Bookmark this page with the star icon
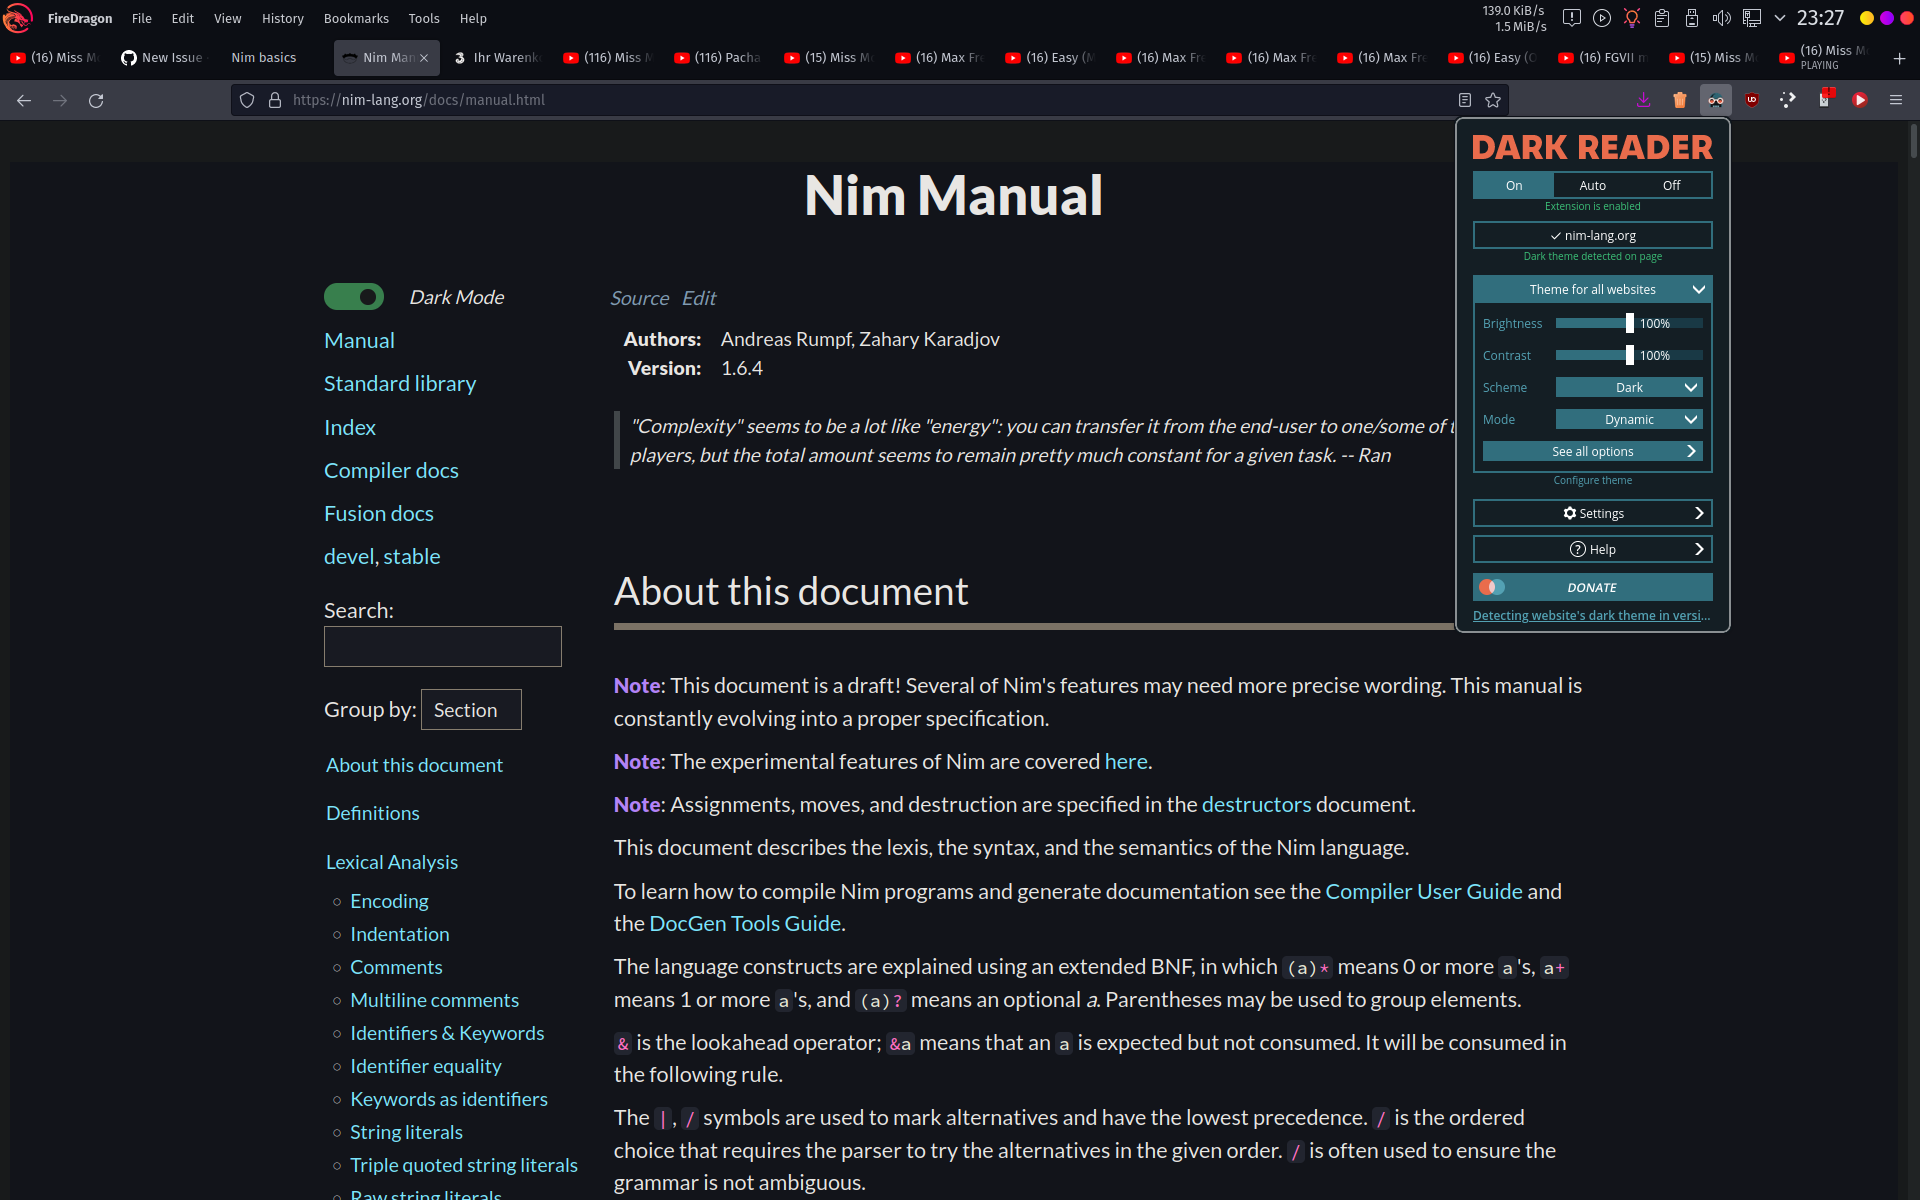Screen dimensions: 1920x1200 (x=1493, y=100)
